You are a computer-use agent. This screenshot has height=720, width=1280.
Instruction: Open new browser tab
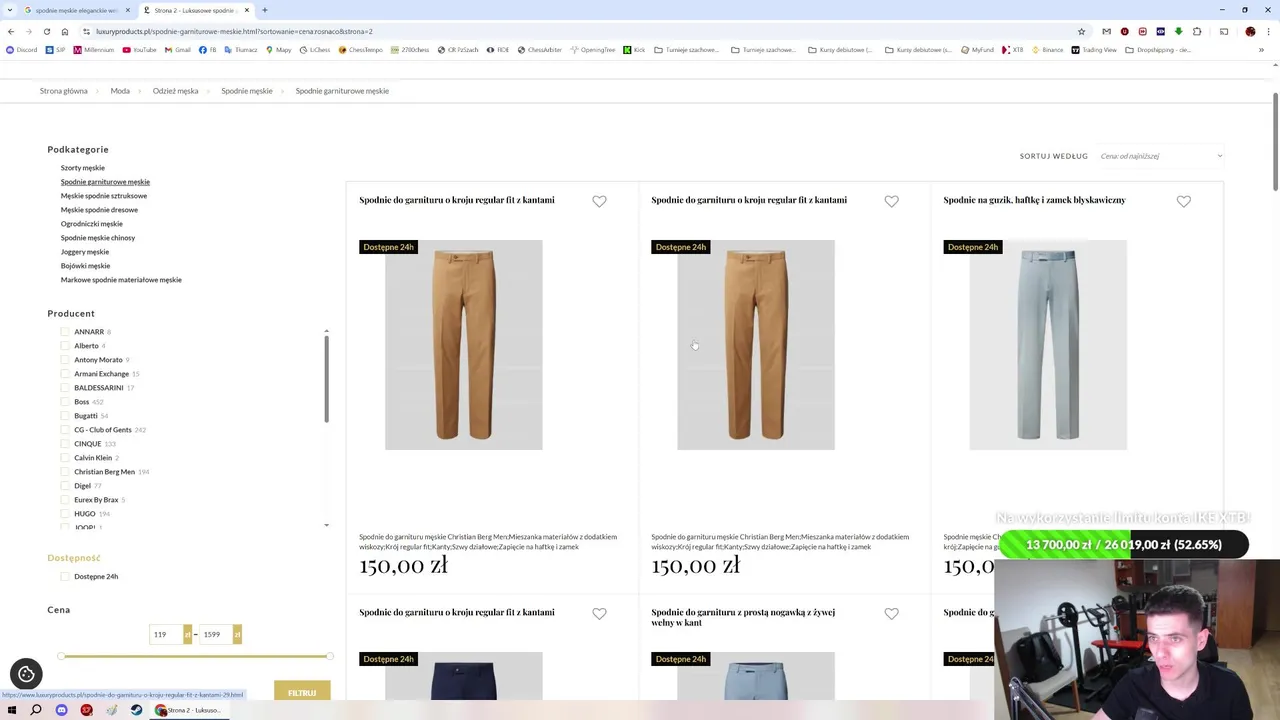tap(264, 10)
